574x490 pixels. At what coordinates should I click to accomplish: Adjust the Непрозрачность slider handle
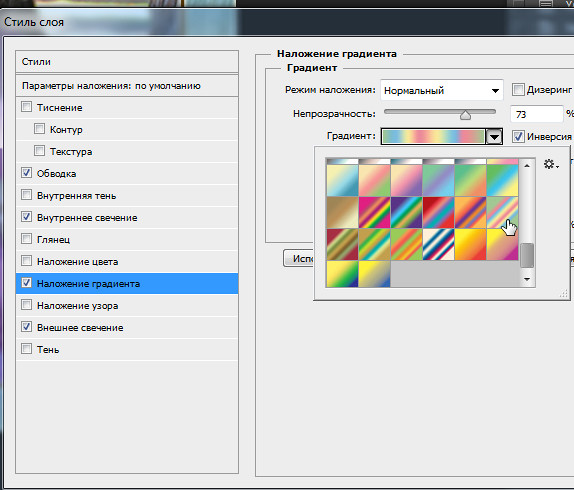[x=465, y=115]
